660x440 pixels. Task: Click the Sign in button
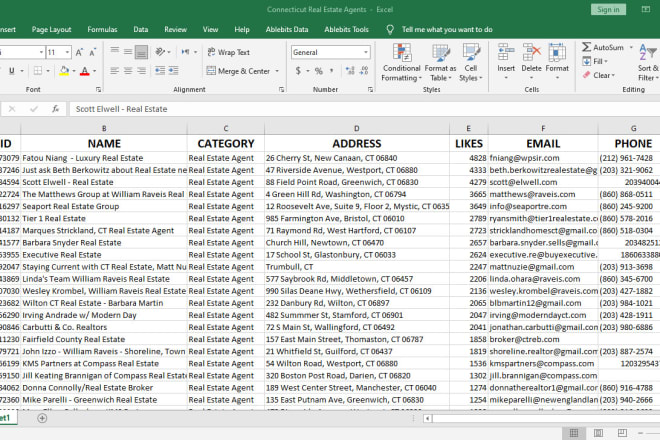(608, 9)
